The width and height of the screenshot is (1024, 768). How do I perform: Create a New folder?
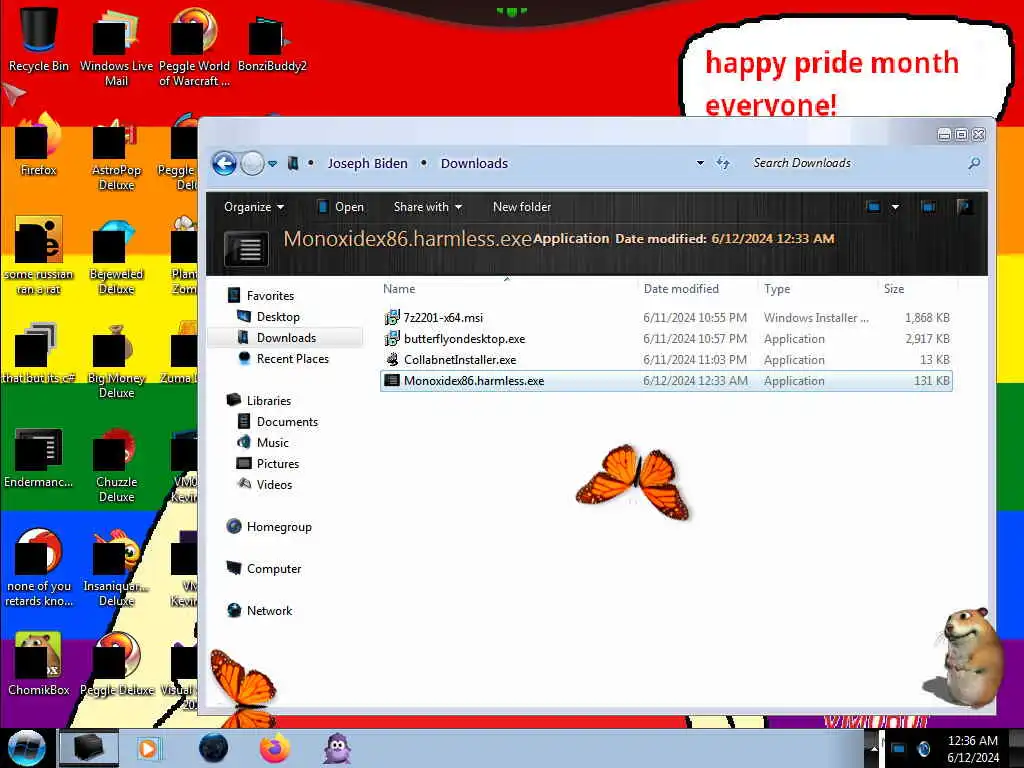point(522,207)
